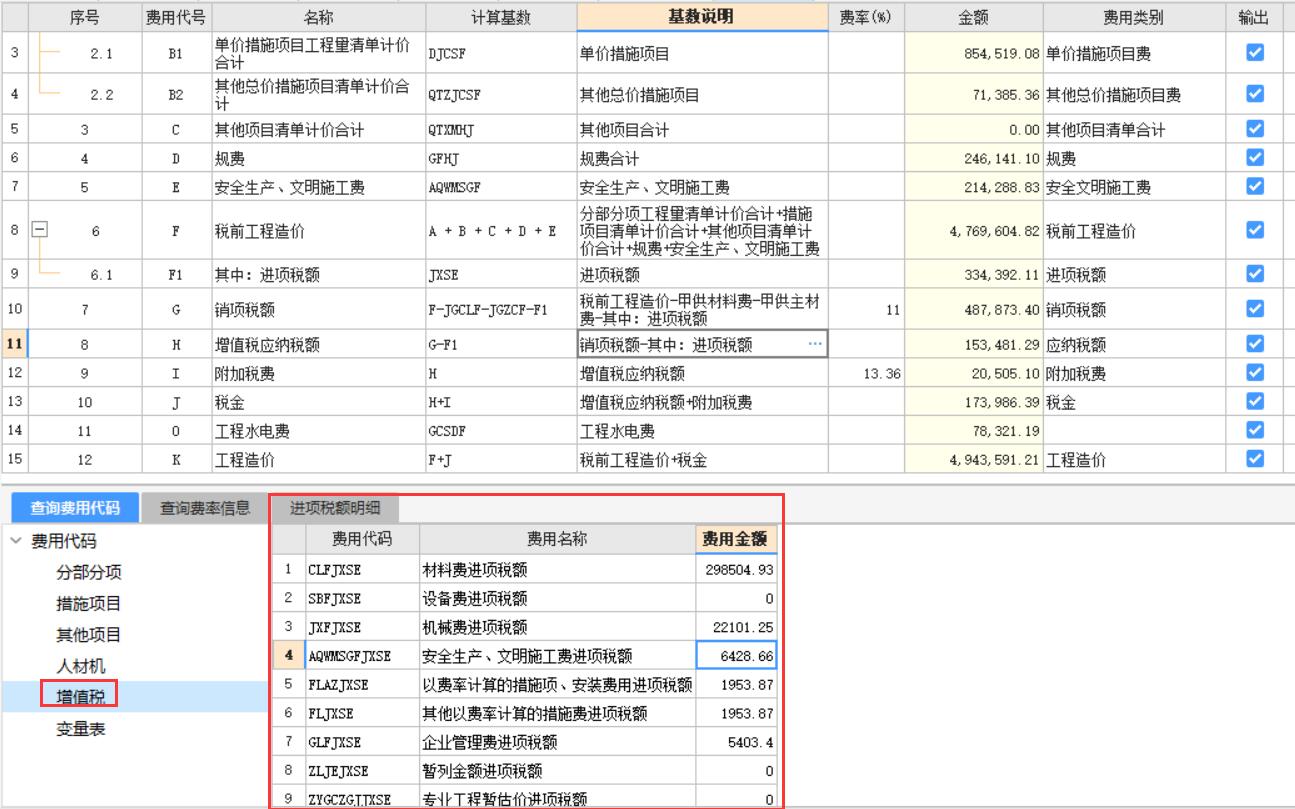Screen dimensions: 1295x809
Task: Select 措施项目 in the cost code tree
Action: click(89, 604)
